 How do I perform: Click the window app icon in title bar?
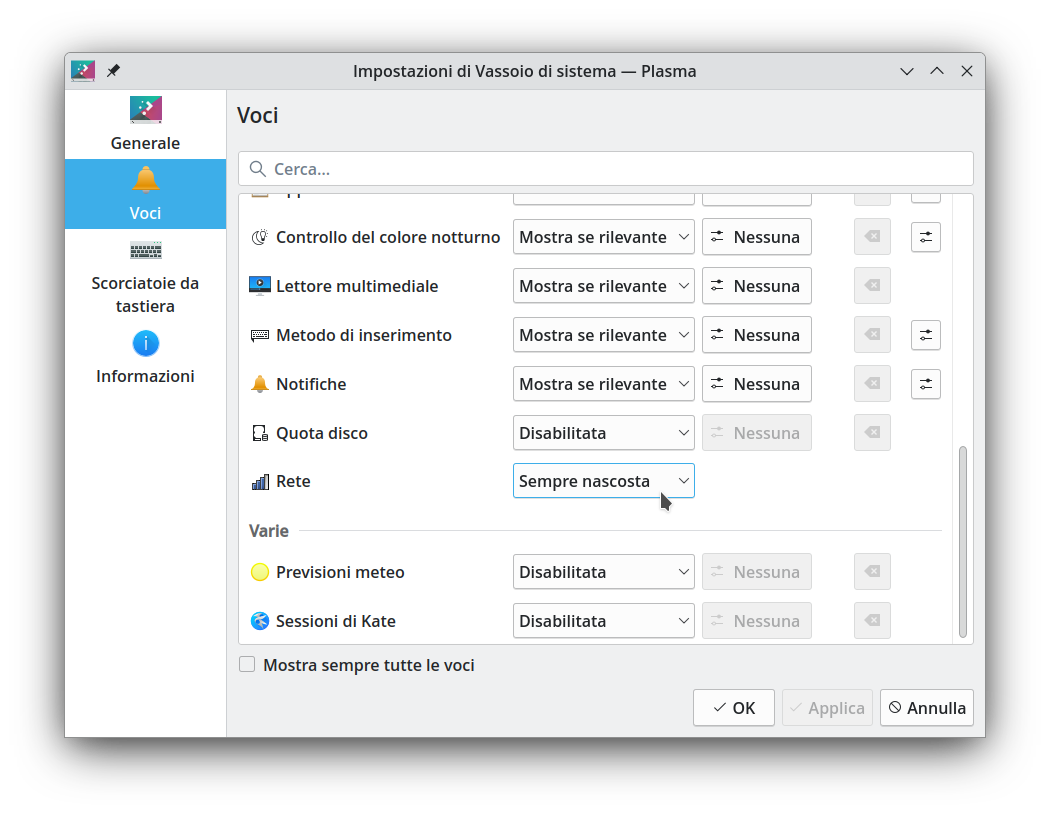(83, 70)
